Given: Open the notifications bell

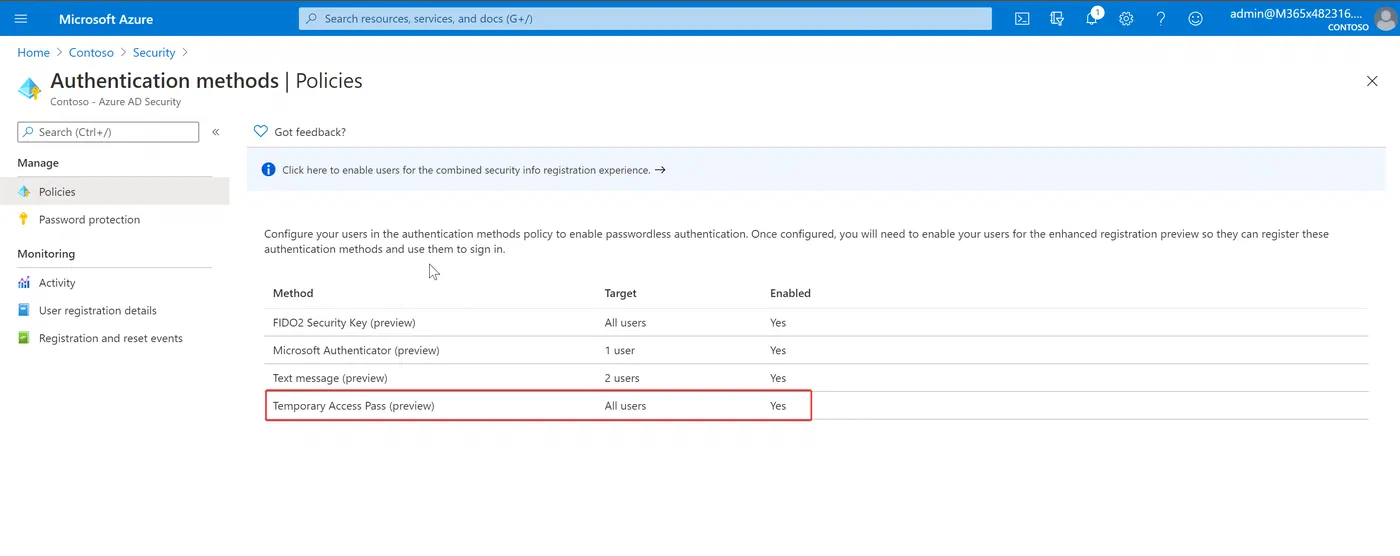Looking at the screenshot, I should (x=1092, y=18).
